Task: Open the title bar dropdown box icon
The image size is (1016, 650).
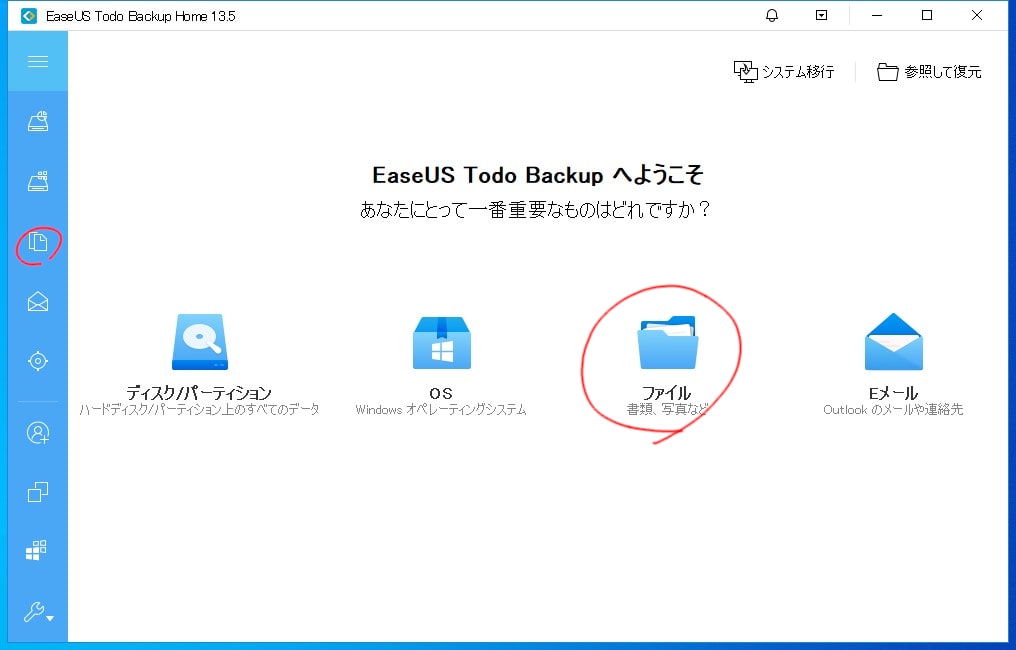Action: (821, 15)
